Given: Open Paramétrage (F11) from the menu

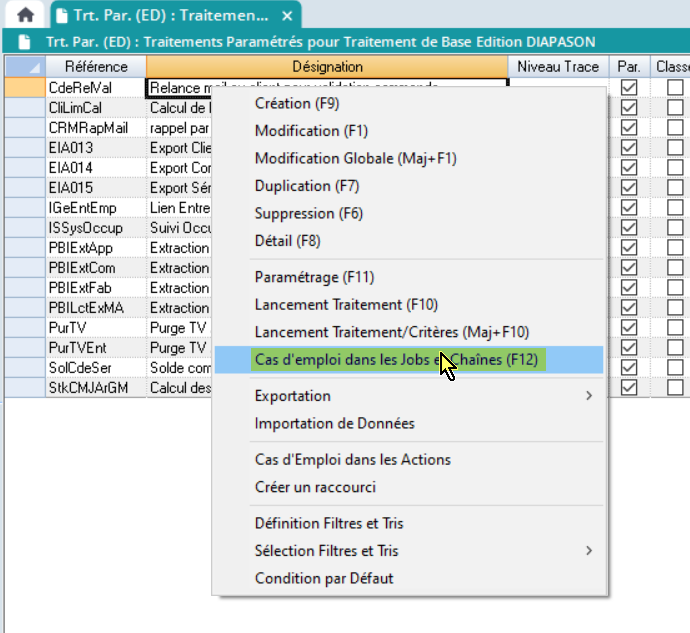Looking at the screenshot, I should click(x=314, y=277).
